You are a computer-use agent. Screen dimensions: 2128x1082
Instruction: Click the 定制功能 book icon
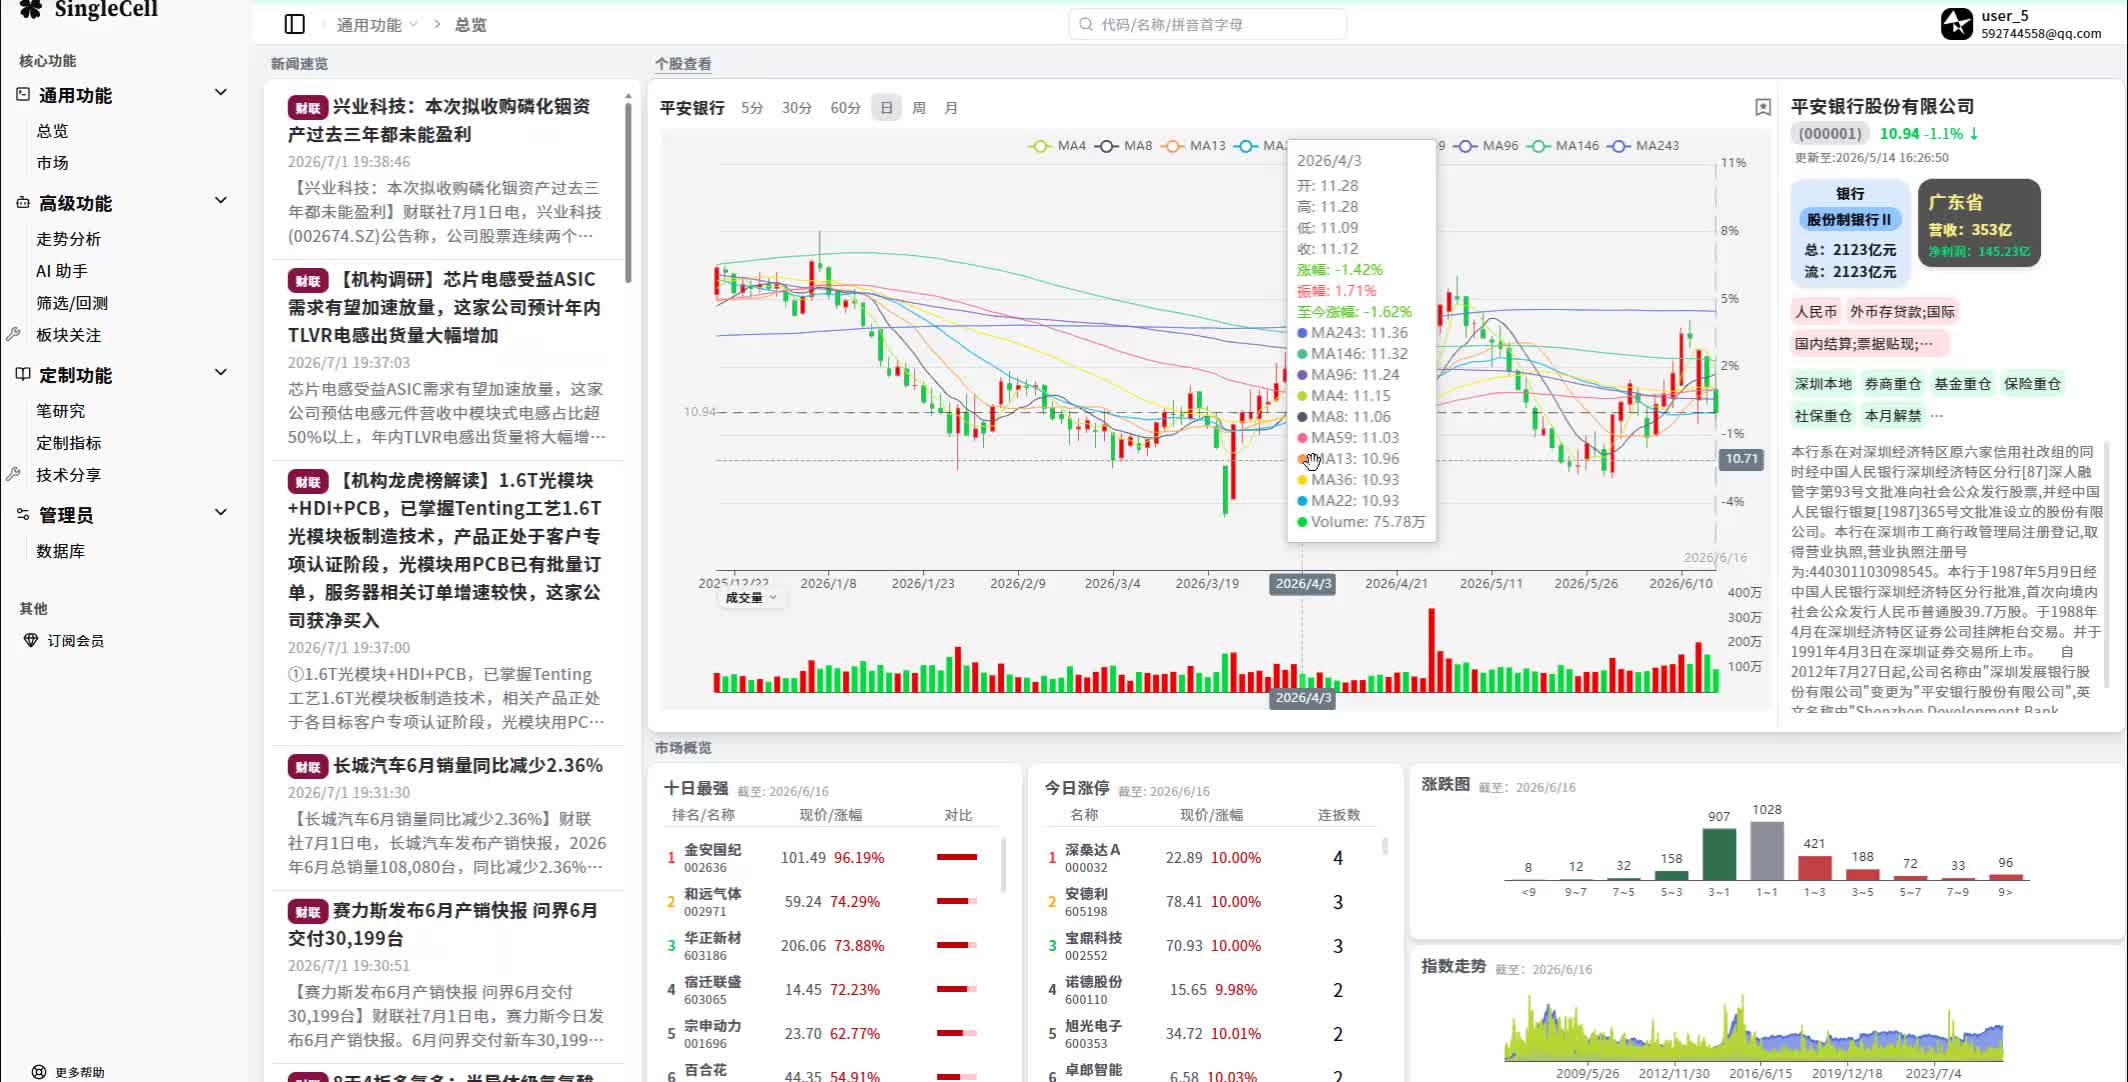[x=23, y=374]
